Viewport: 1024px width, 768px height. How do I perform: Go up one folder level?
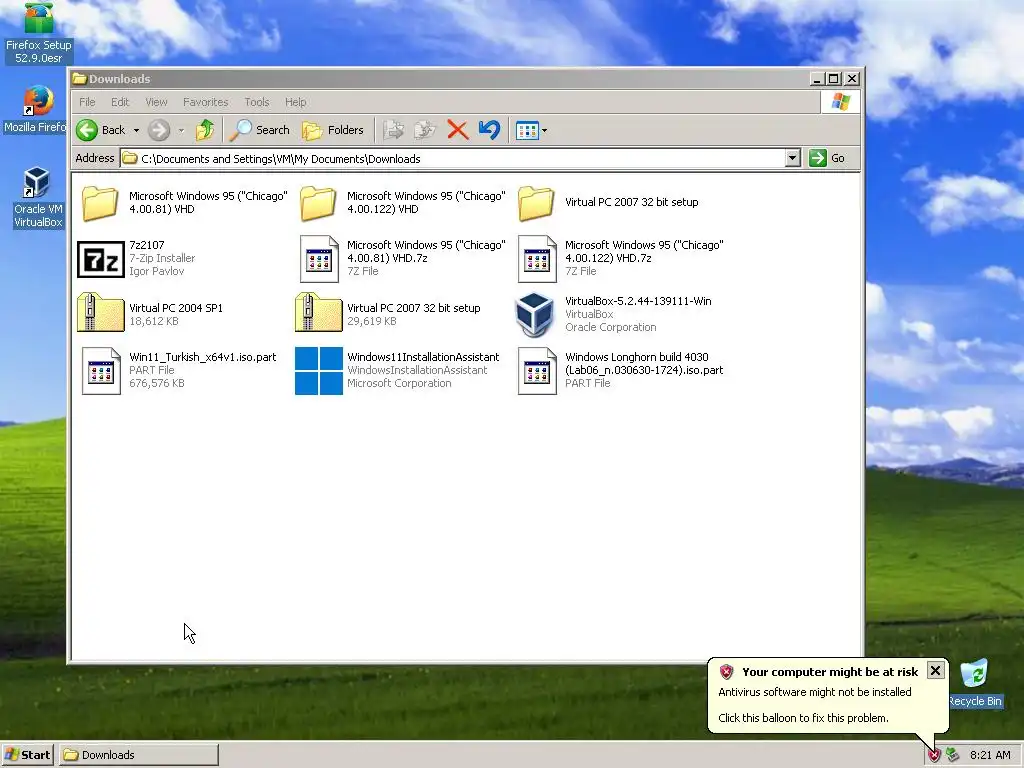[x=205, y=130]
